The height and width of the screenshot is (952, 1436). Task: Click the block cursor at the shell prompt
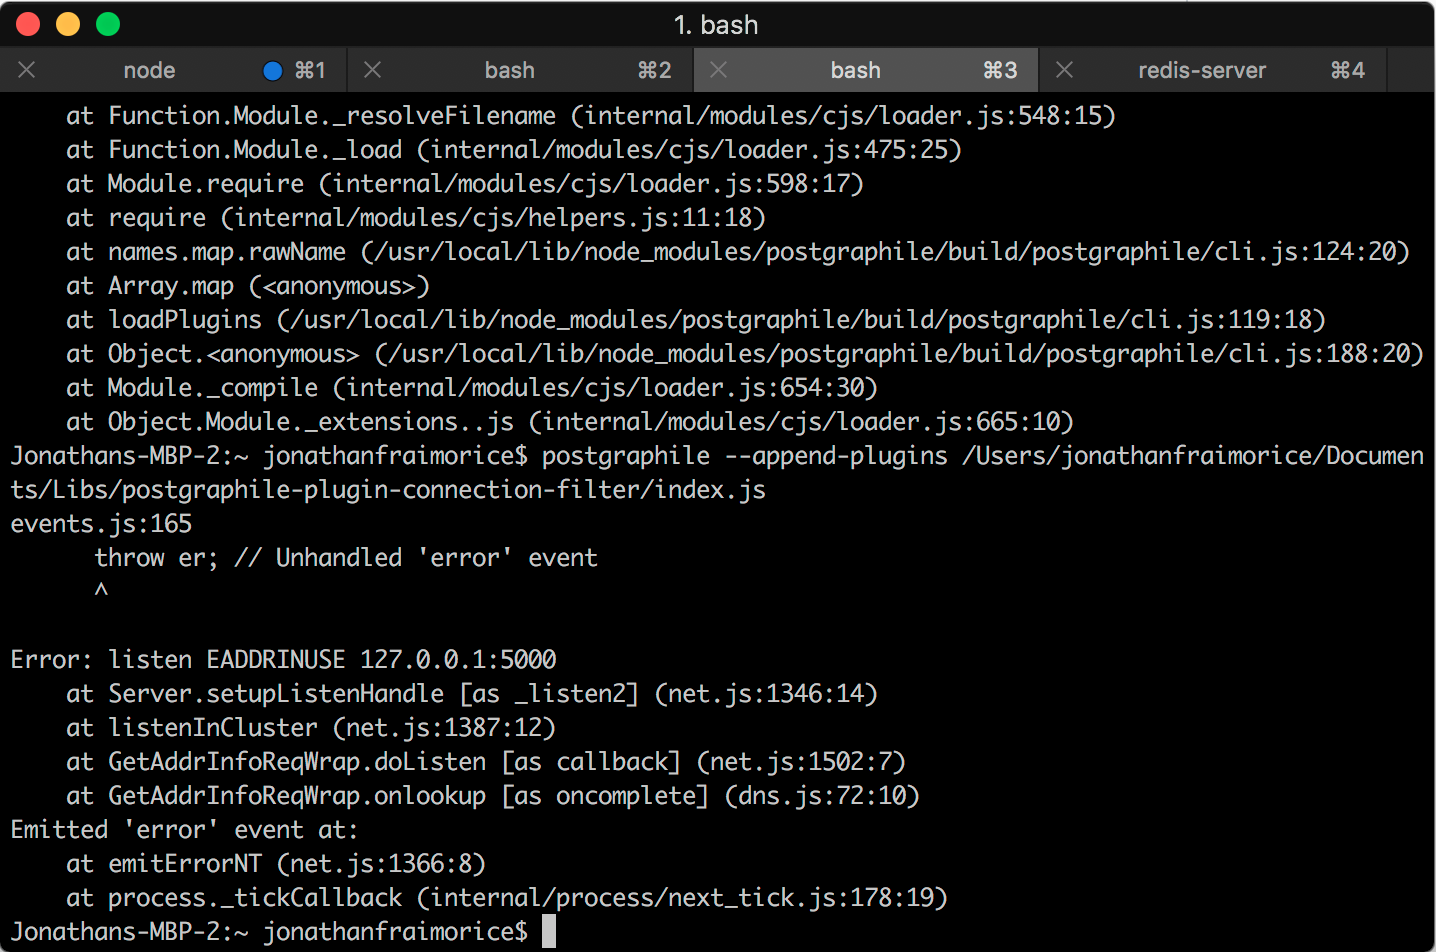coord(548,930)
